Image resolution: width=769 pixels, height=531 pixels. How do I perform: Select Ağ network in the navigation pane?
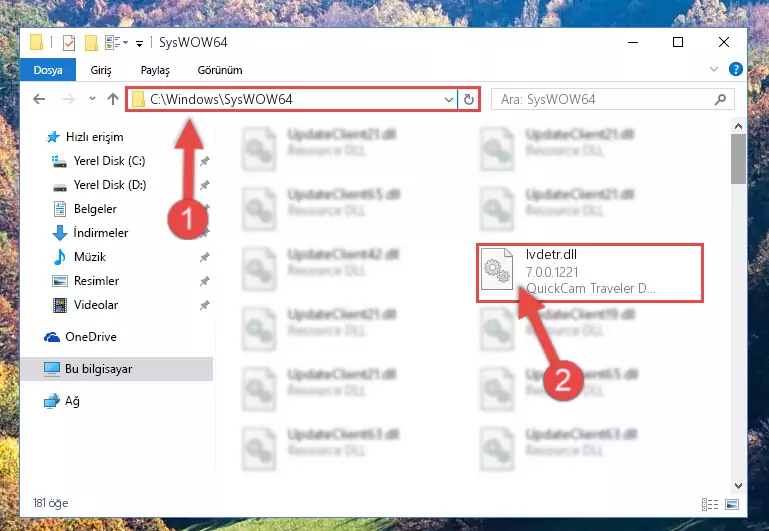point(72,401)
